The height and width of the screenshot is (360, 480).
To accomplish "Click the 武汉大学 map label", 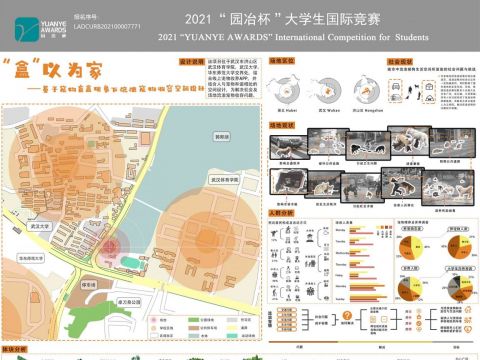I will click(x=40, y=226).
